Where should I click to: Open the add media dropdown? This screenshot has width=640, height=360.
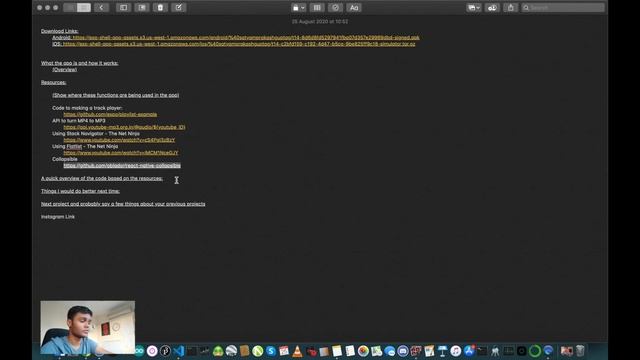(x=473, y=7)
